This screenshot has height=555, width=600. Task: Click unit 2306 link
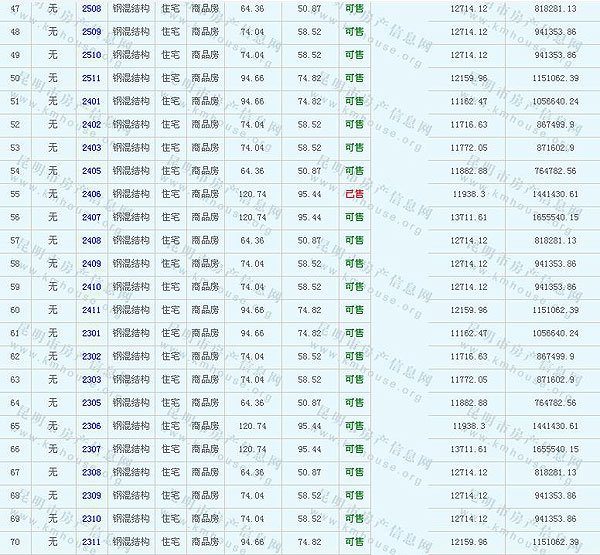click(91, 426)
